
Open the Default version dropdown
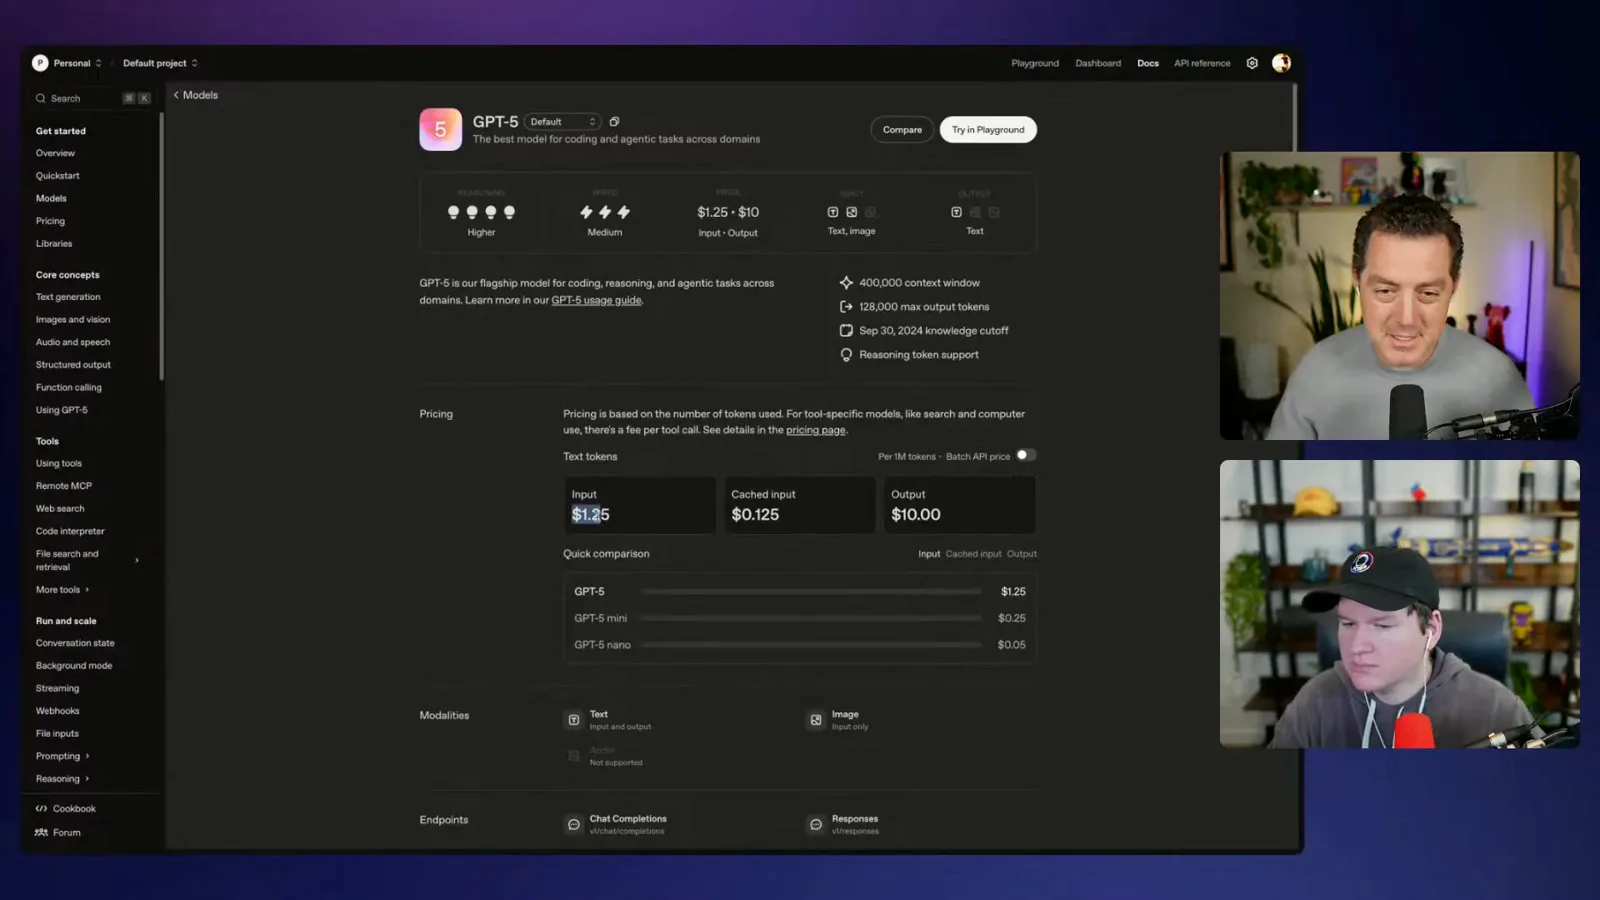click(562, 122)
